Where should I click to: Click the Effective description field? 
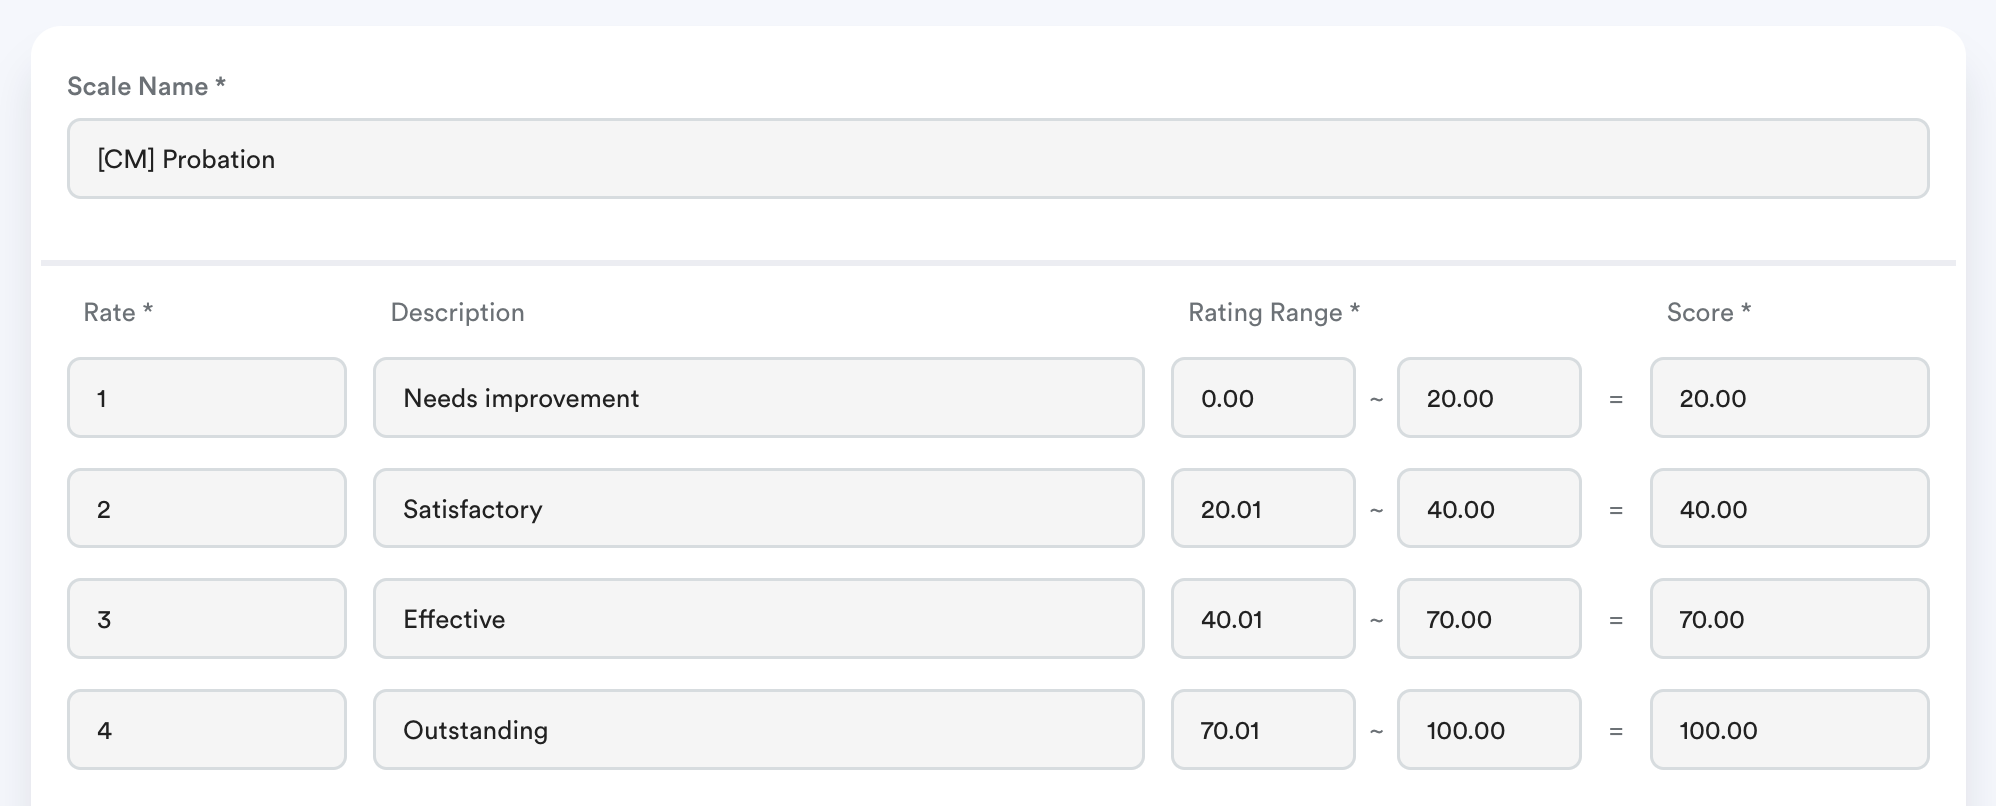coord(758,619)
